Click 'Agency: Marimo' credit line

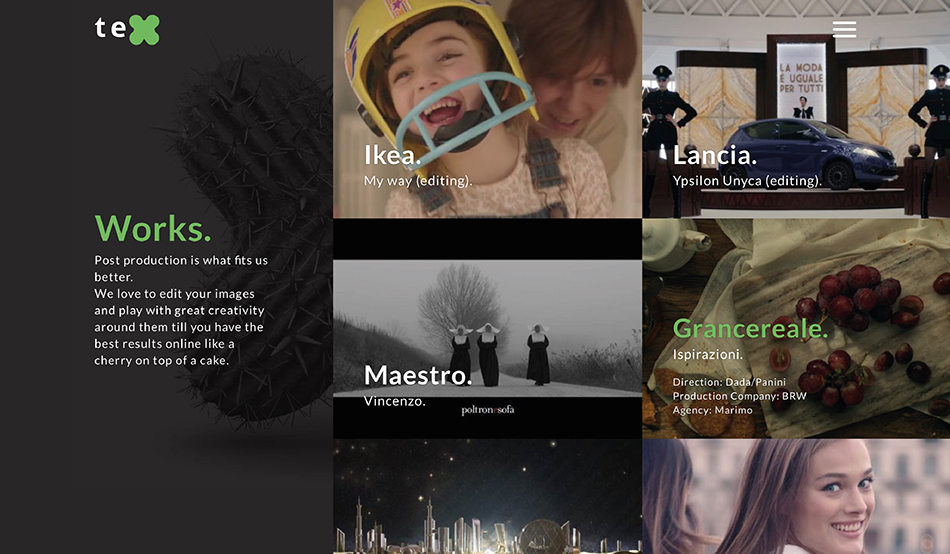click(x=712, y=410)
